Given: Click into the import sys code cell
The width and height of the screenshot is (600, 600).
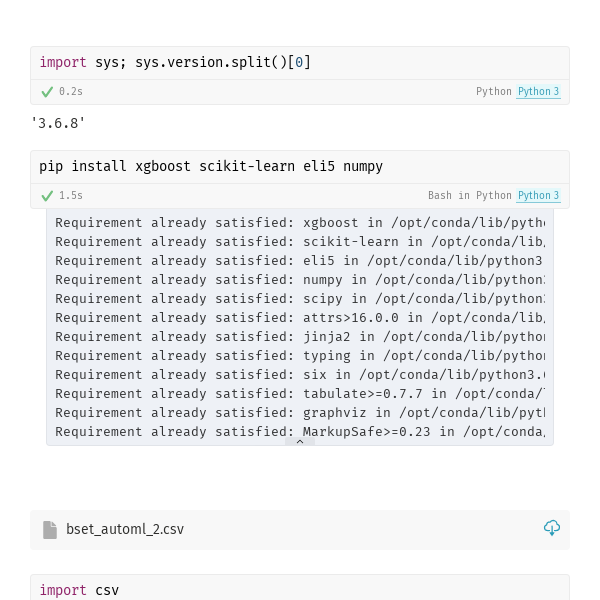Looking at the screenshot, I should [x=300, y=63].
